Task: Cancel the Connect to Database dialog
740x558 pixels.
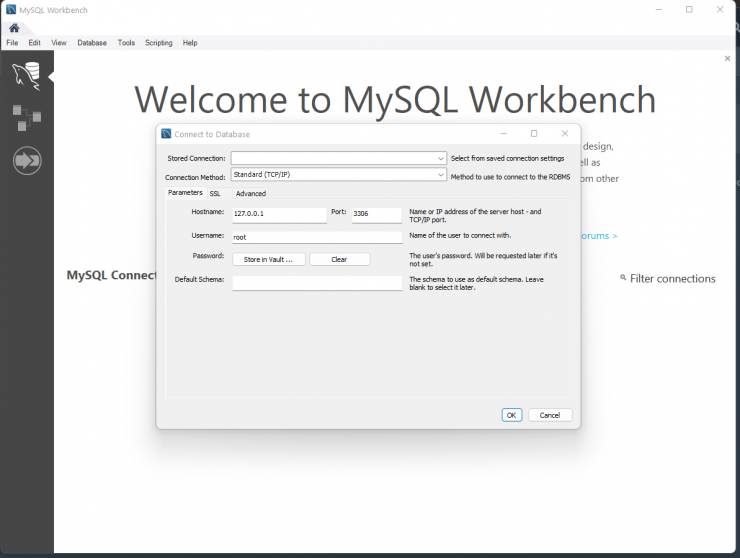Action: click(550, 415)
